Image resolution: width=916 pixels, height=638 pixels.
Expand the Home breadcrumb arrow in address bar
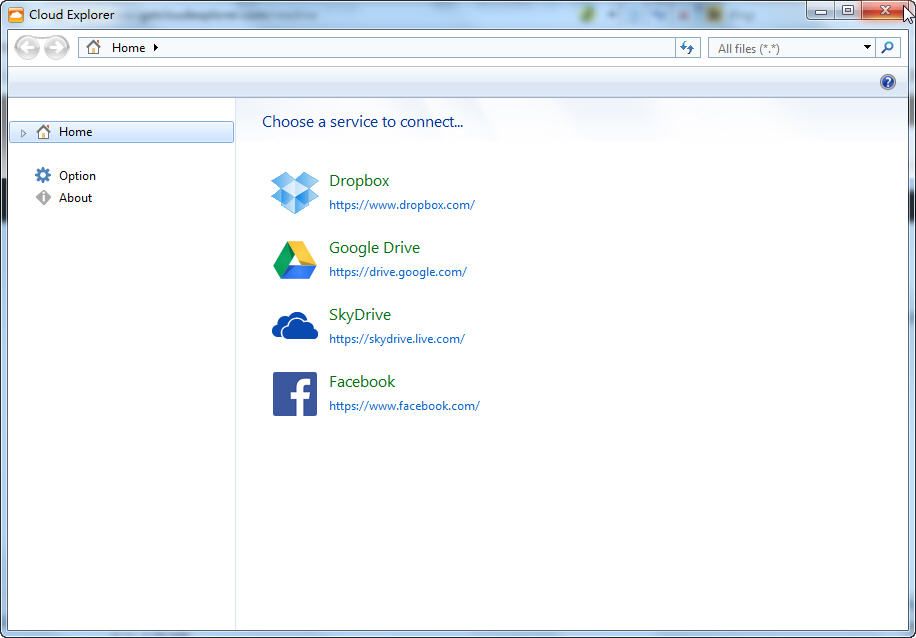click(156, 48)
